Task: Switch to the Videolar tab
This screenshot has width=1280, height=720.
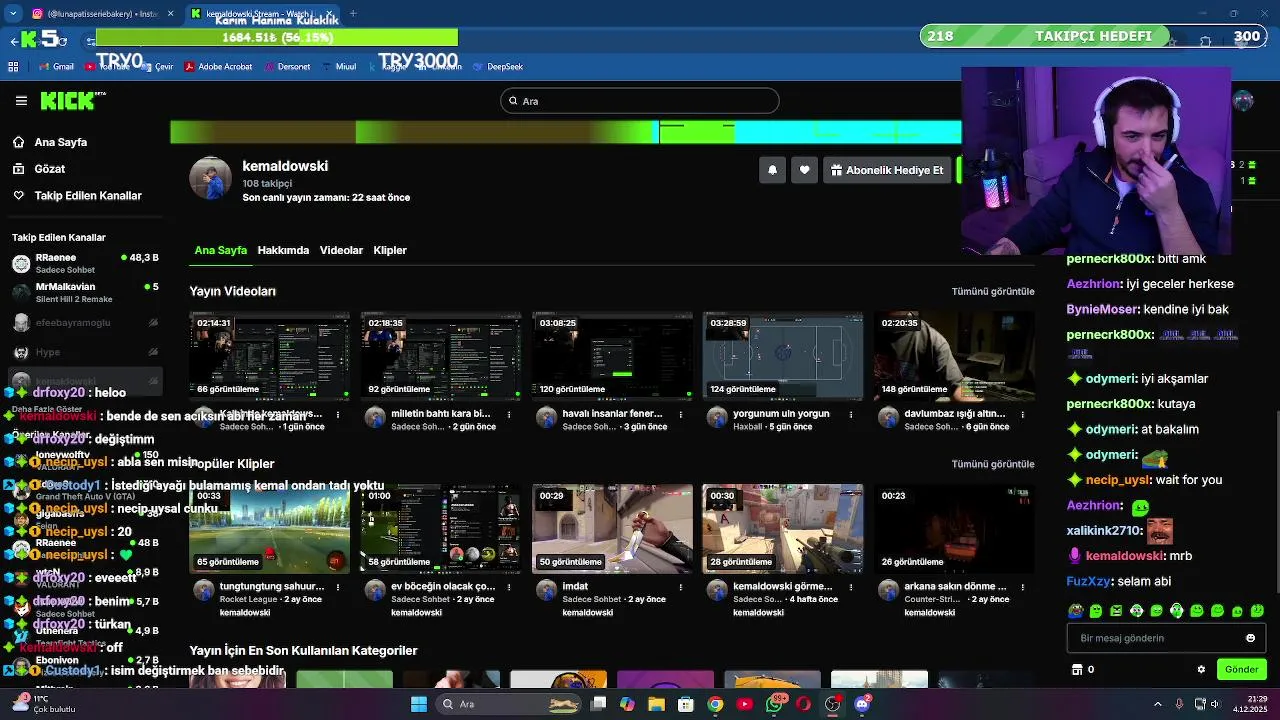Action: (x=341, y=250)
